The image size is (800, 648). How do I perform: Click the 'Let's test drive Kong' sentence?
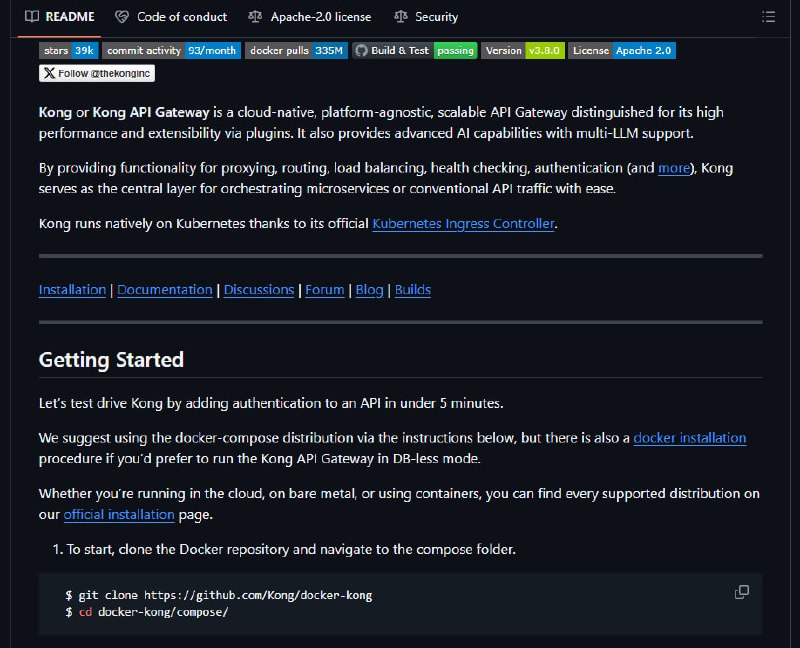[x=271, y=404]
